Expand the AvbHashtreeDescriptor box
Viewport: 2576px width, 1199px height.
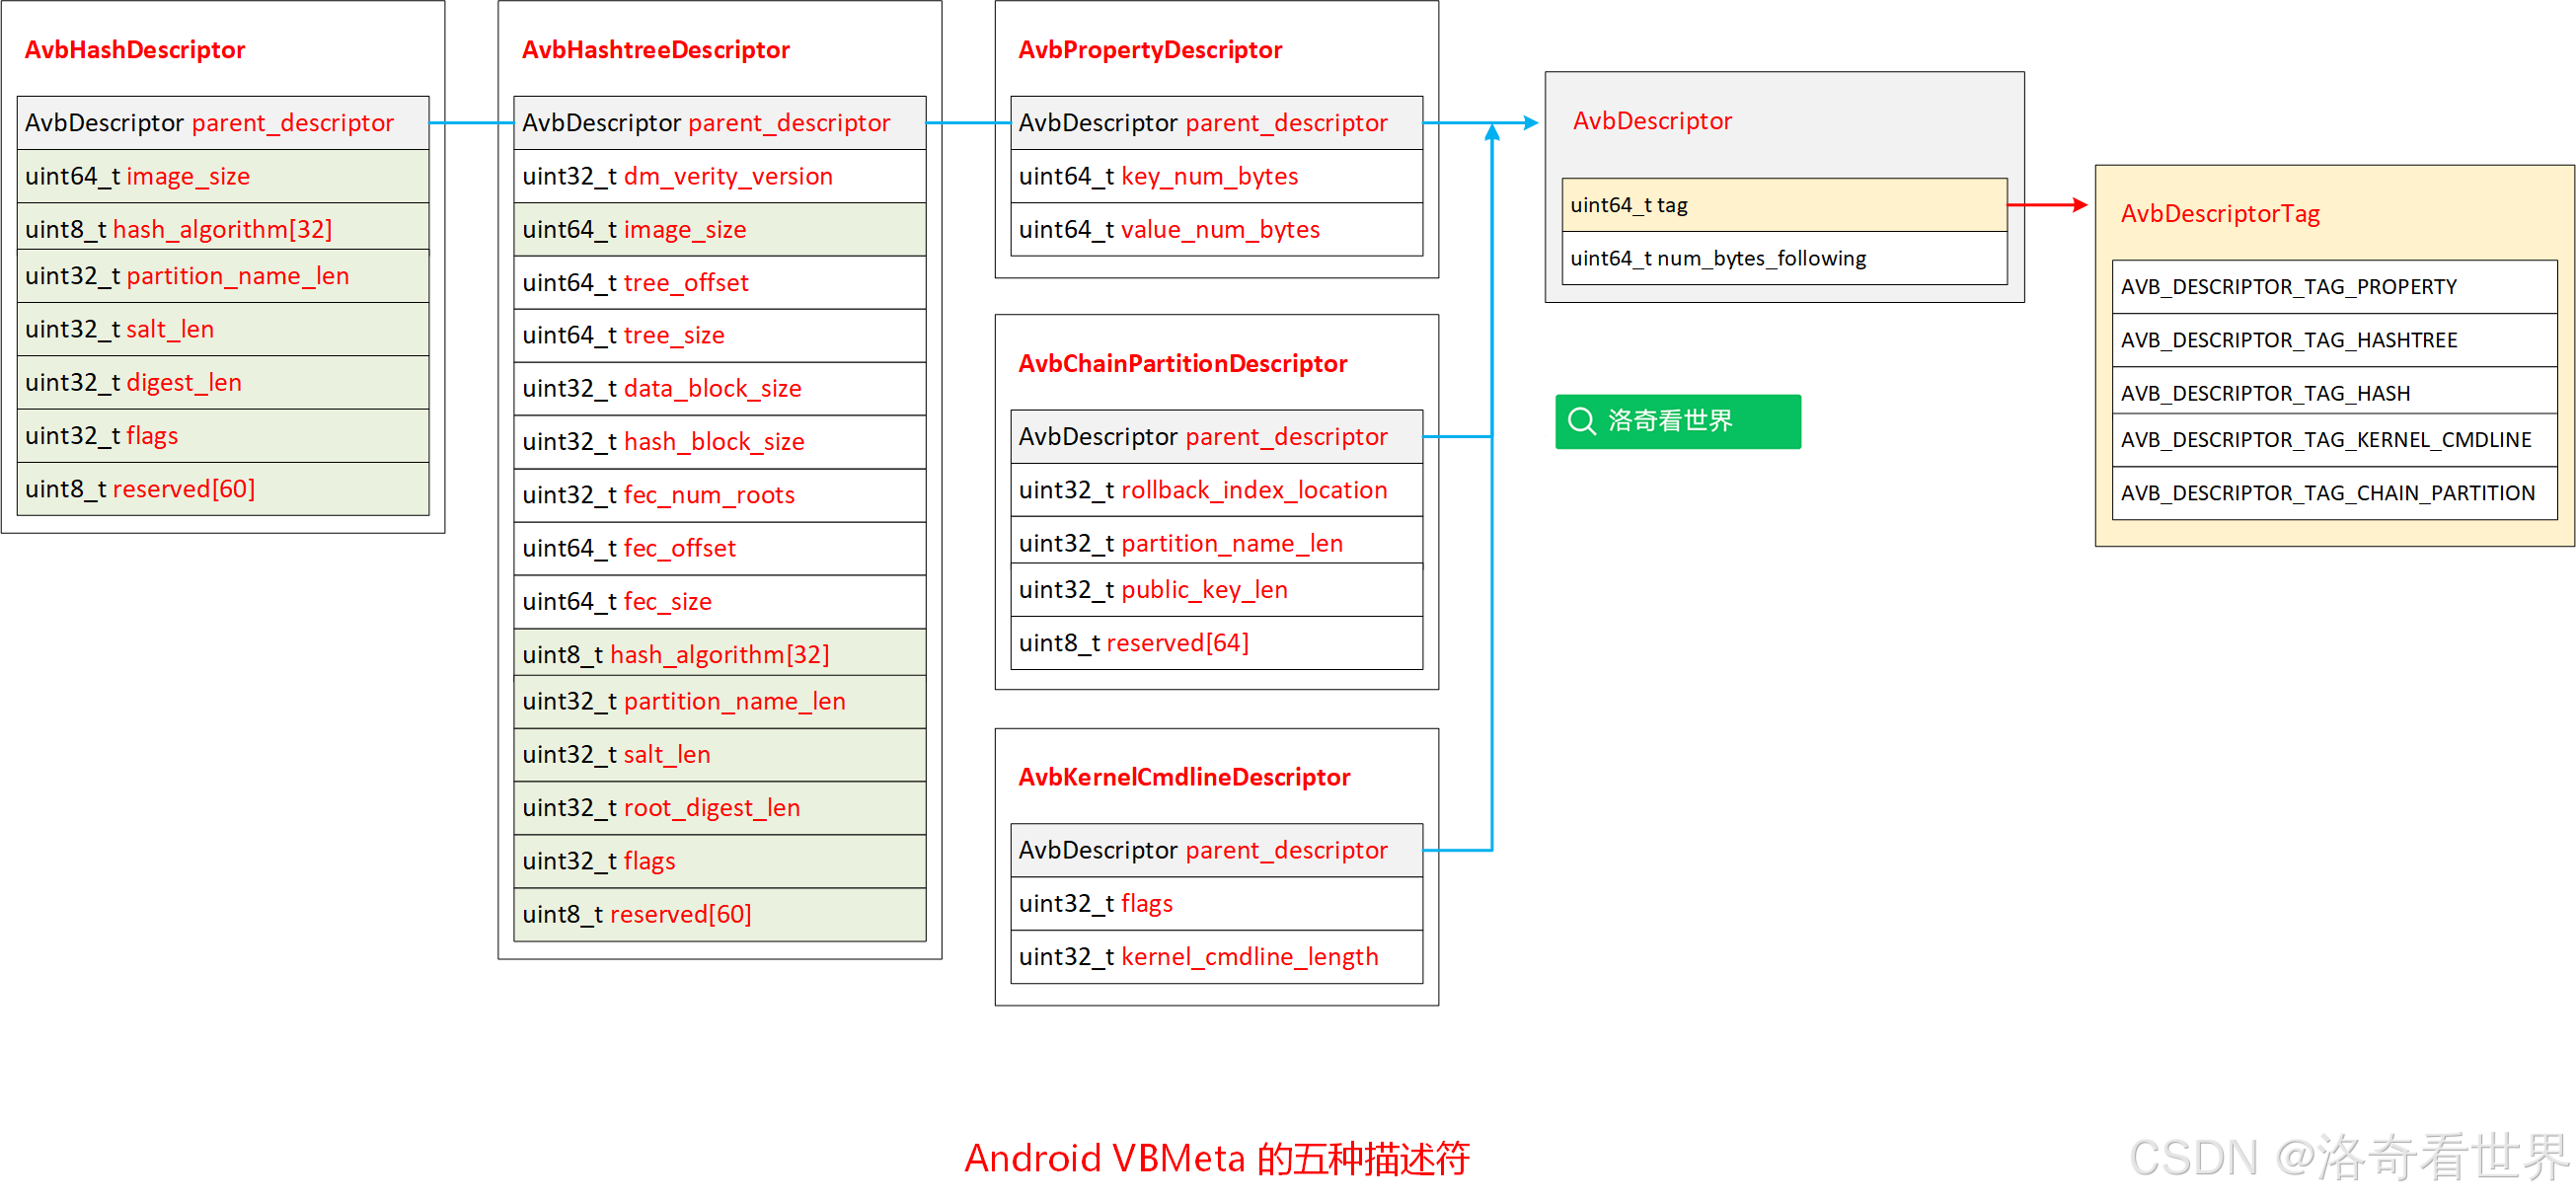[720, 480]
